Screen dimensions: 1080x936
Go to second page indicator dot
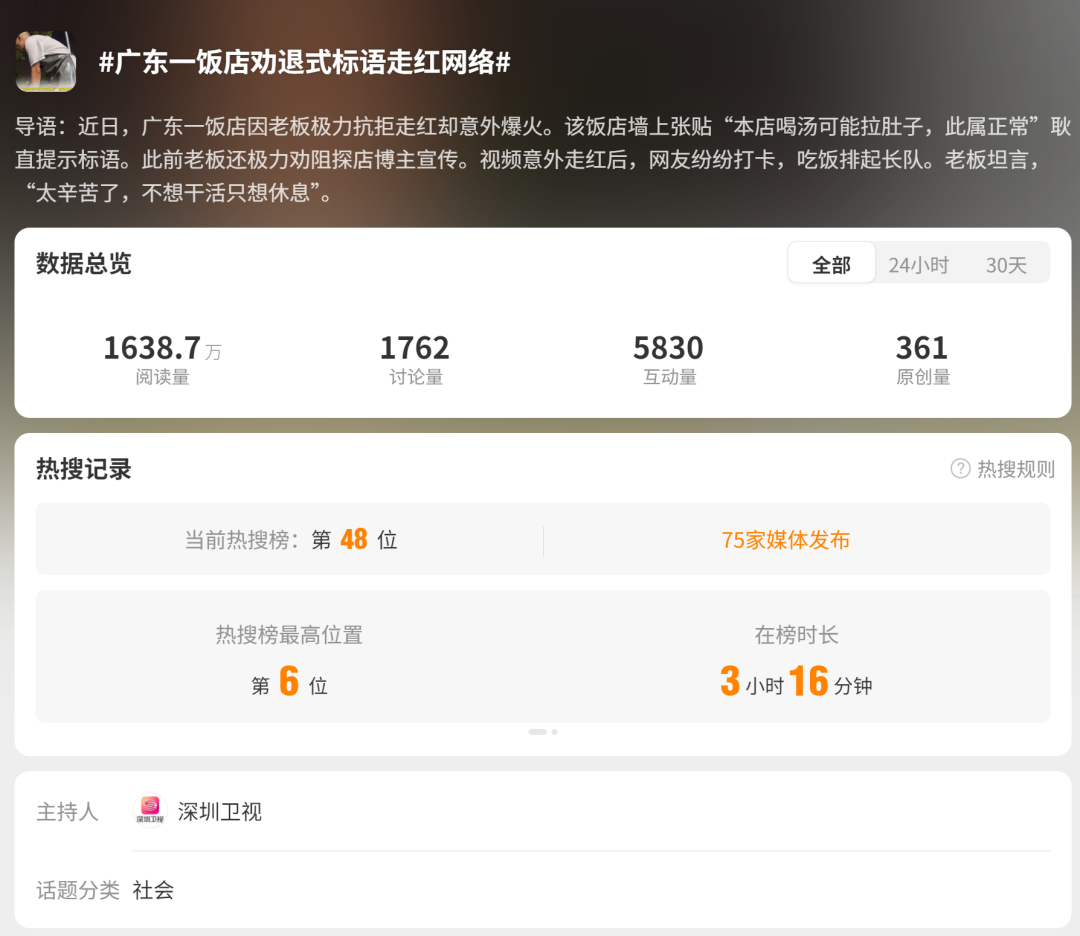[555, 732]
